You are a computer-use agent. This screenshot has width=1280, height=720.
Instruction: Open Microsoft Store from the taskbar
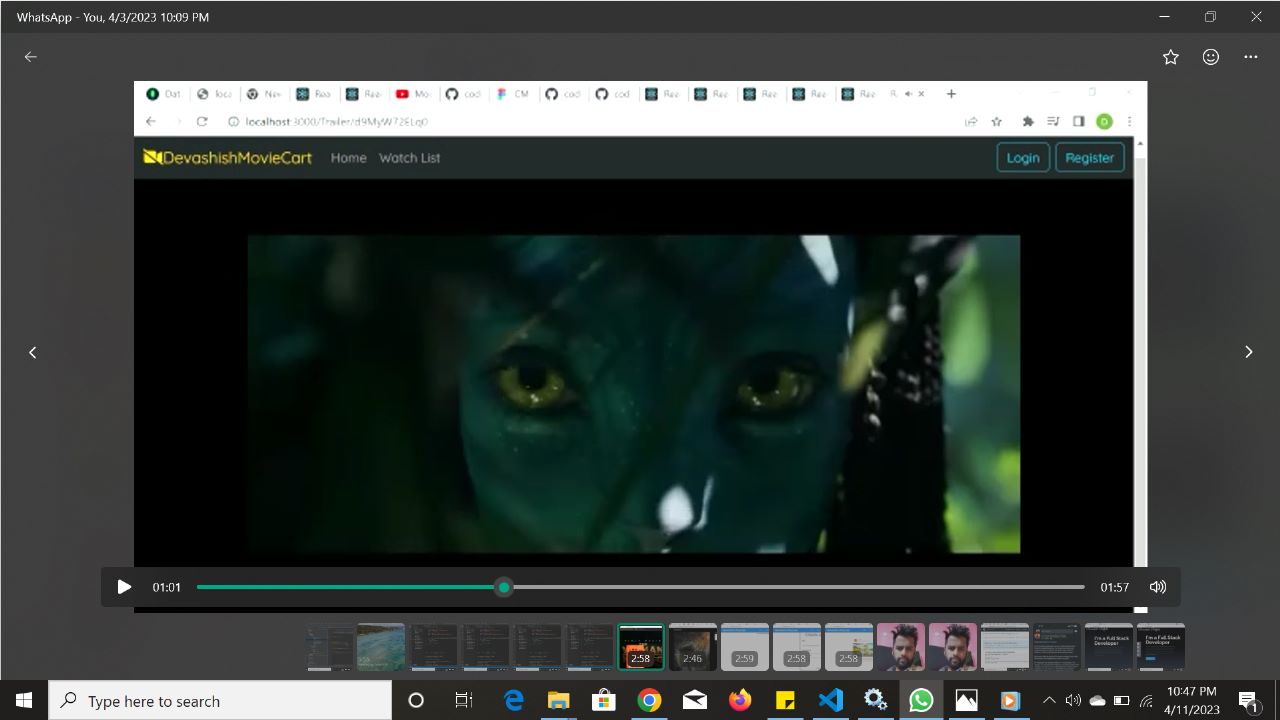[603, 701]
